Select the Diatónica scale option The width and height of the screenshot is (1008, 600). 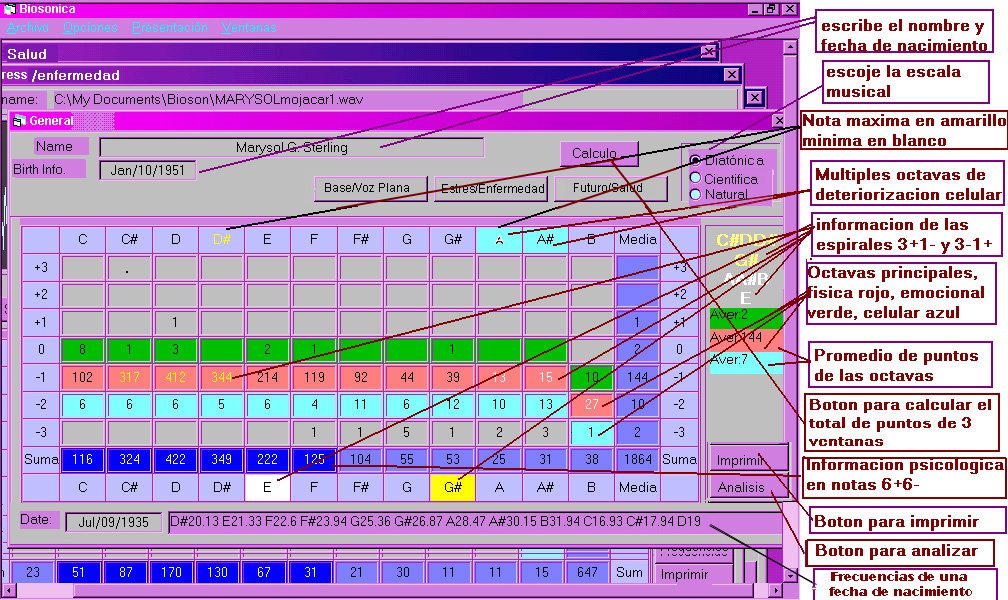click(x=696, y=161)
